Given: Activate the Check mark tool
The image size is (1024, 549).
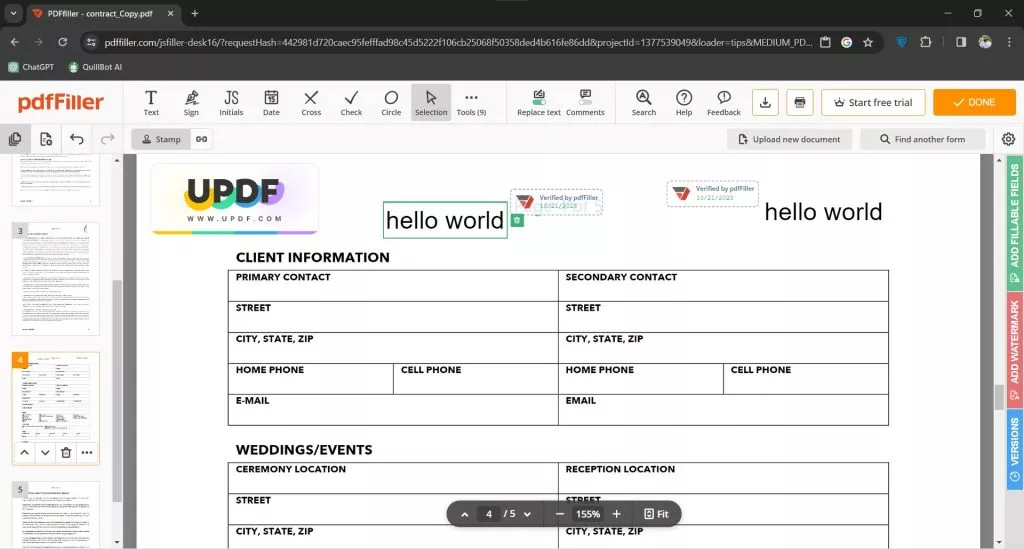Looking at the screenshot, I should pyautogui.click(x=351, y=102).
